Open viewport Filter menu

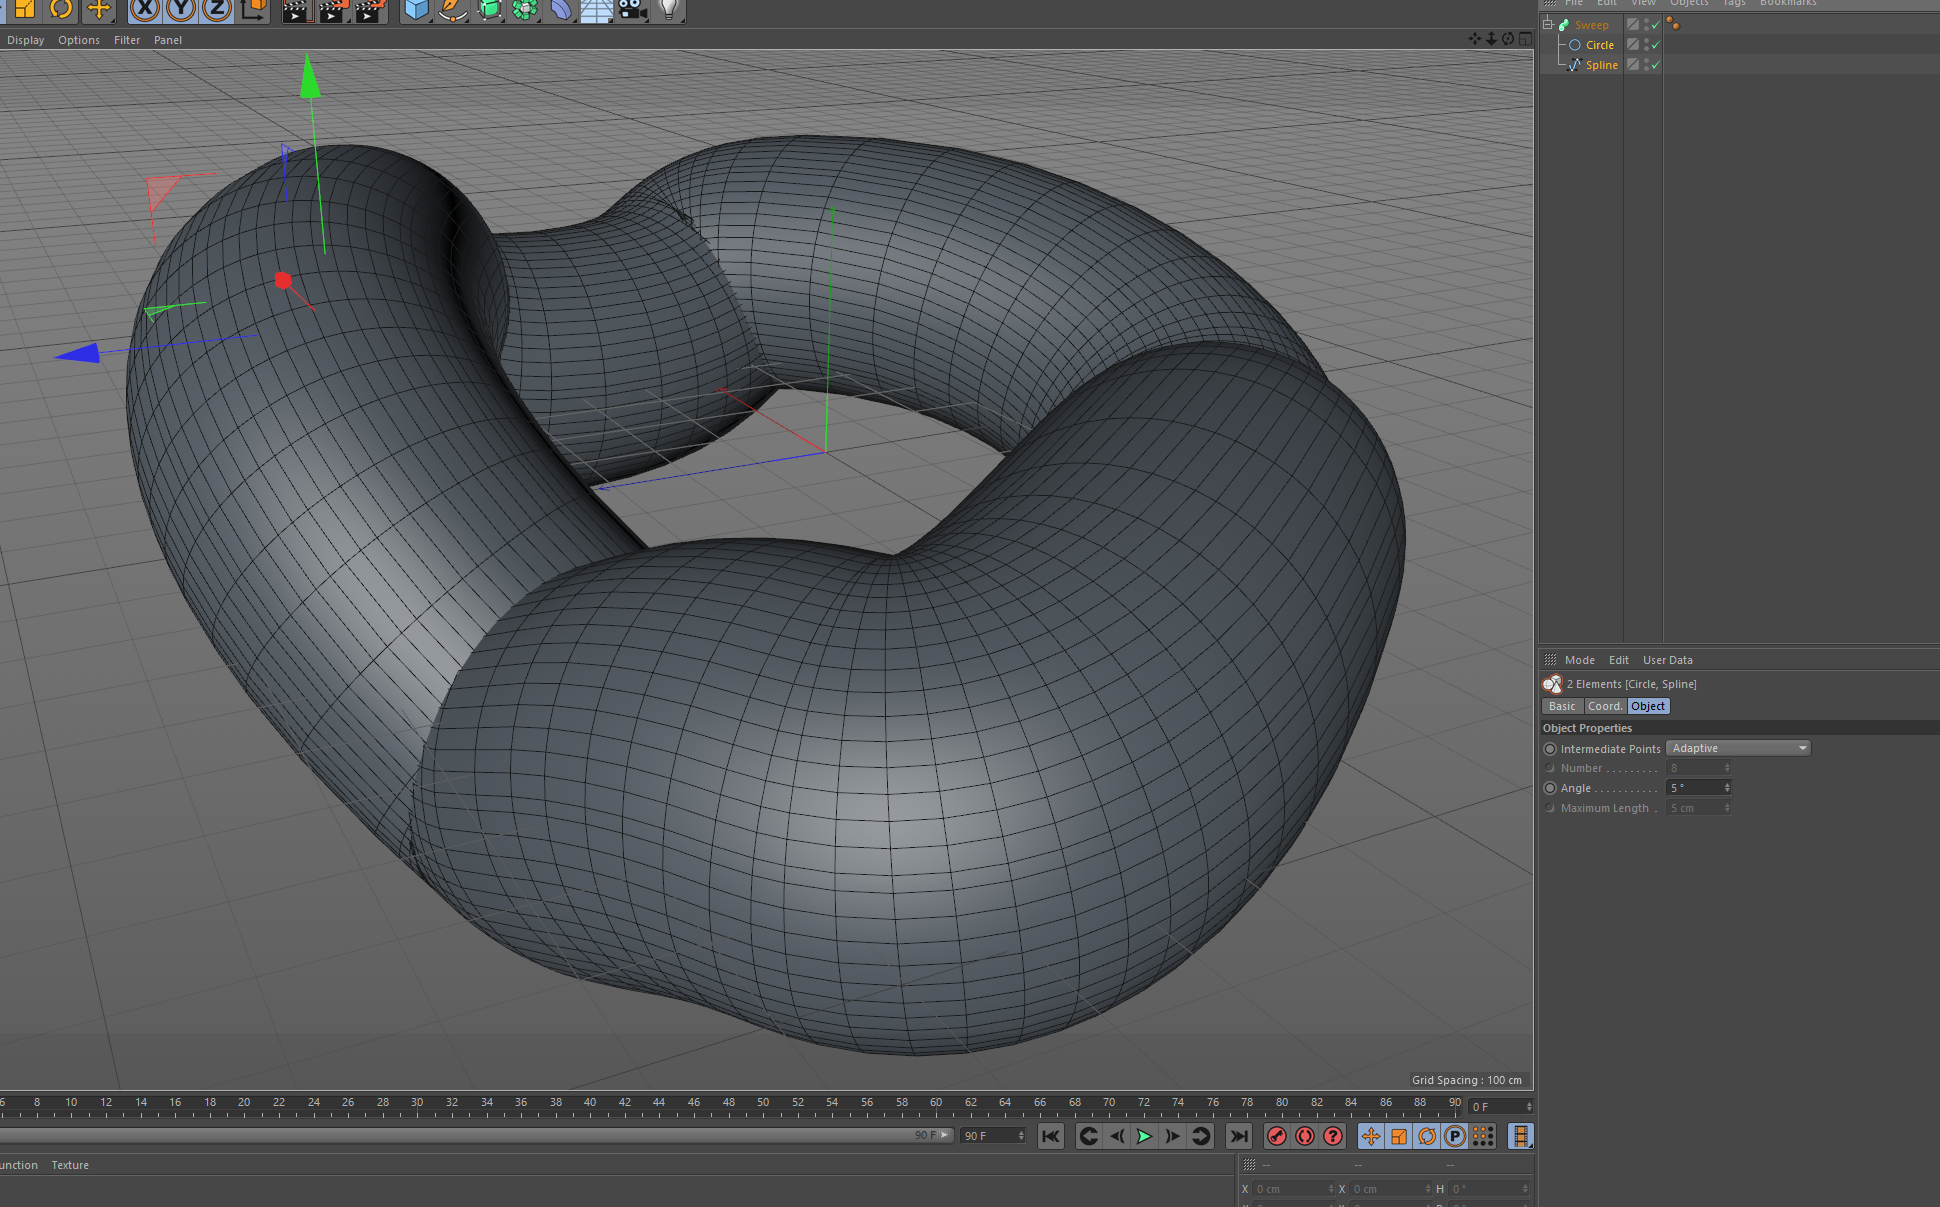[x=127, y=40]
